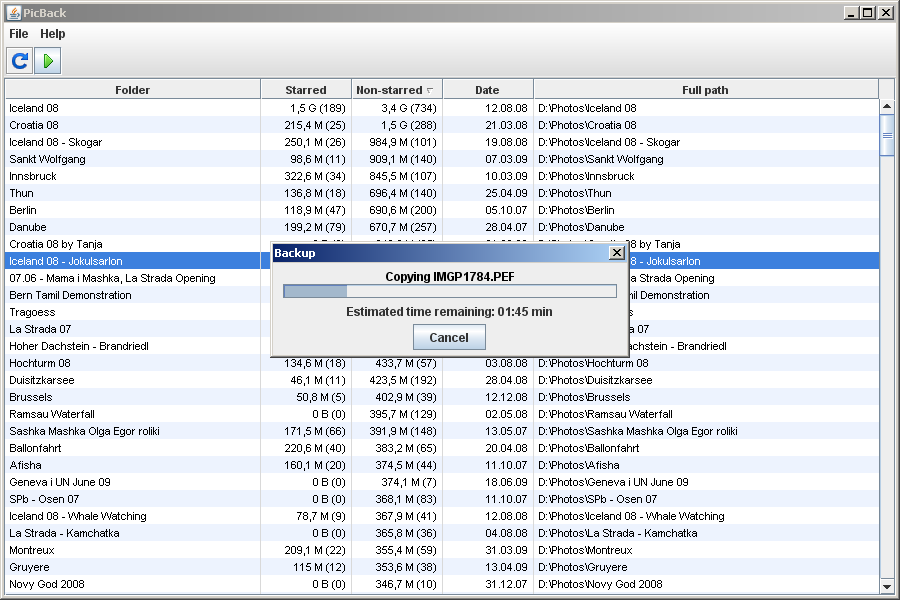Open the Help menu
The image size is (900, 600).
tap(52, 34)
